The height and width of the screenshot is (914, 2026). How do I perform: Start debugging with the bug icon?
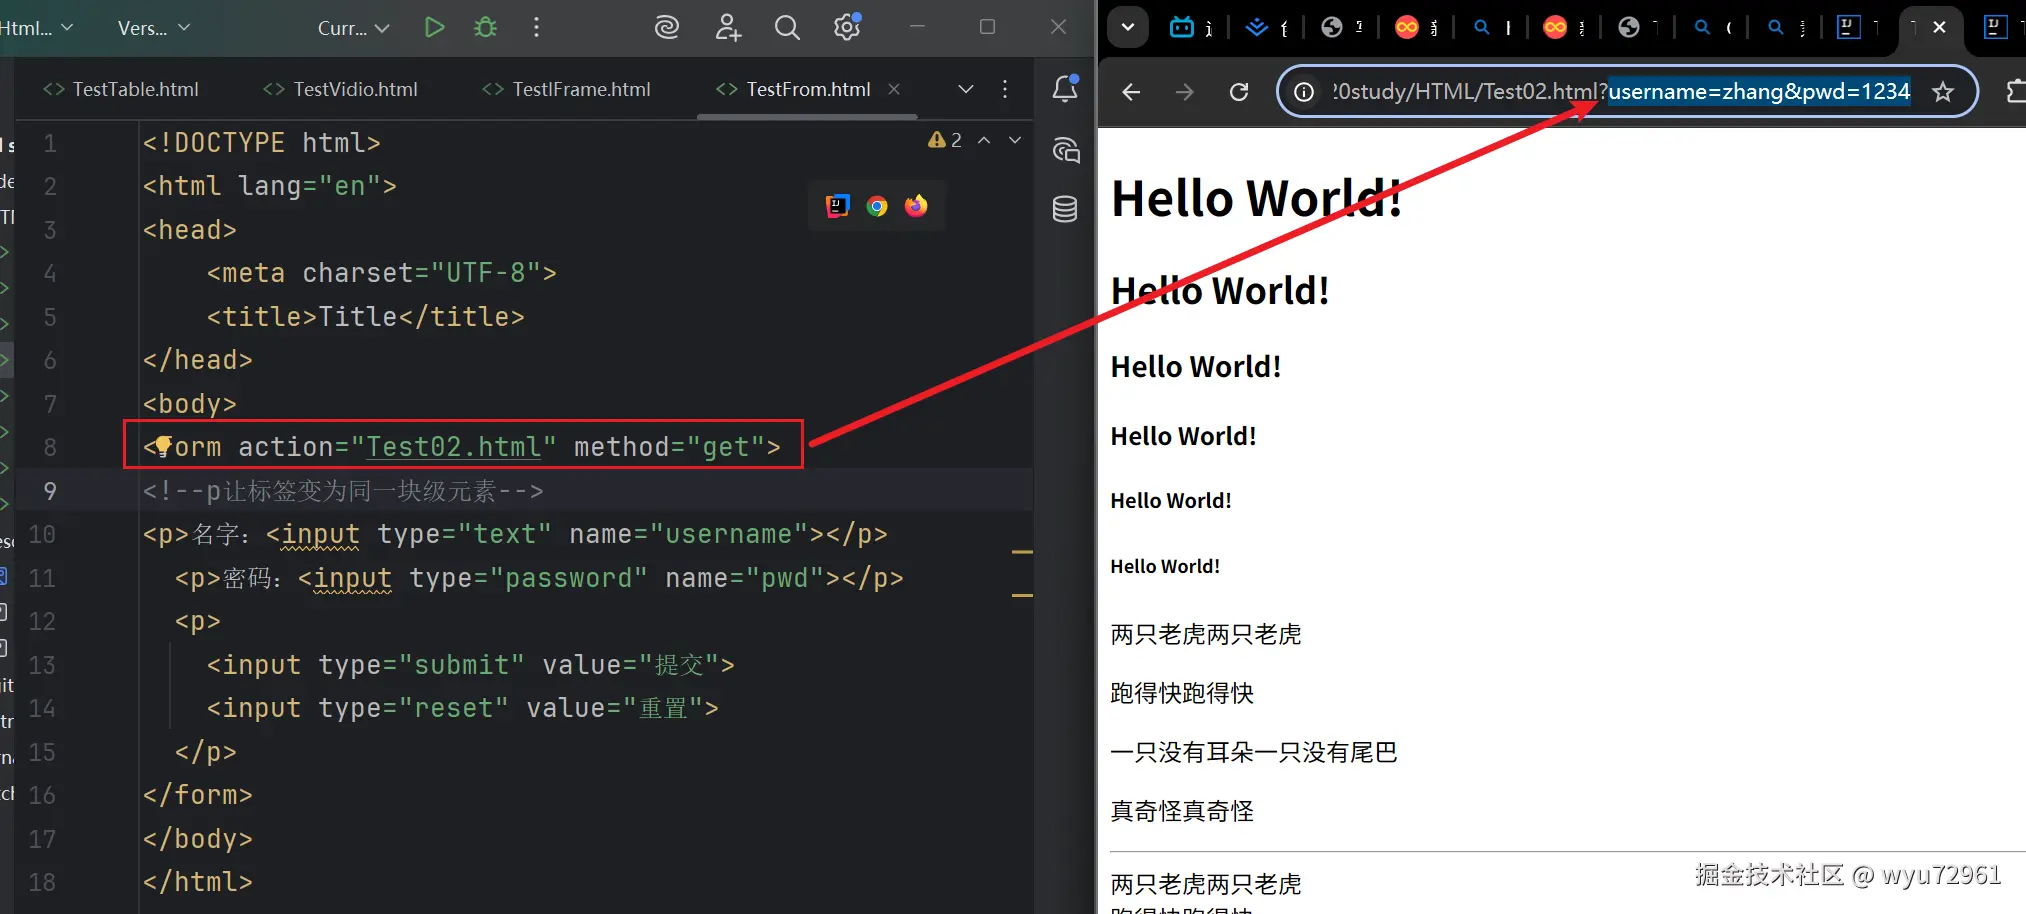(x=486, y=28)
